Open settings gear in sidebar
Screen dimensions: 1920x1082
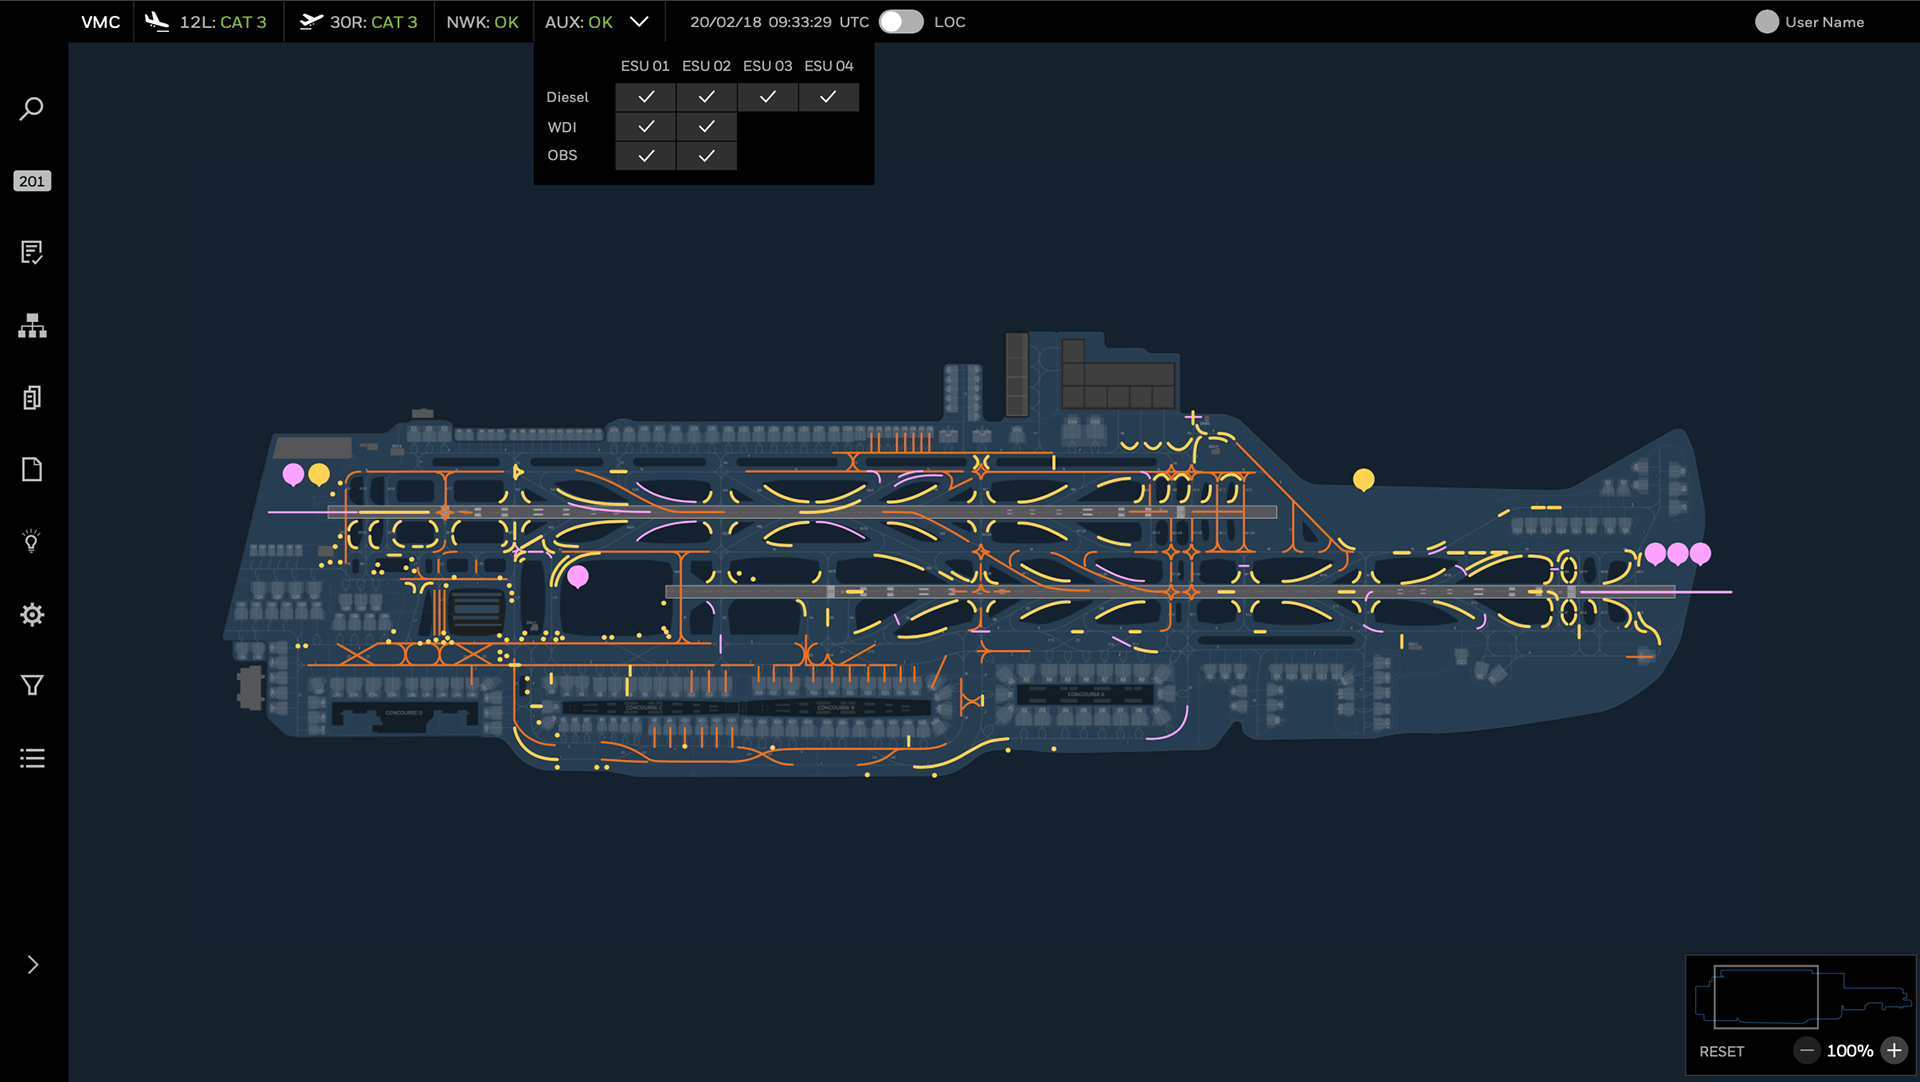click(x=32, y=614)
